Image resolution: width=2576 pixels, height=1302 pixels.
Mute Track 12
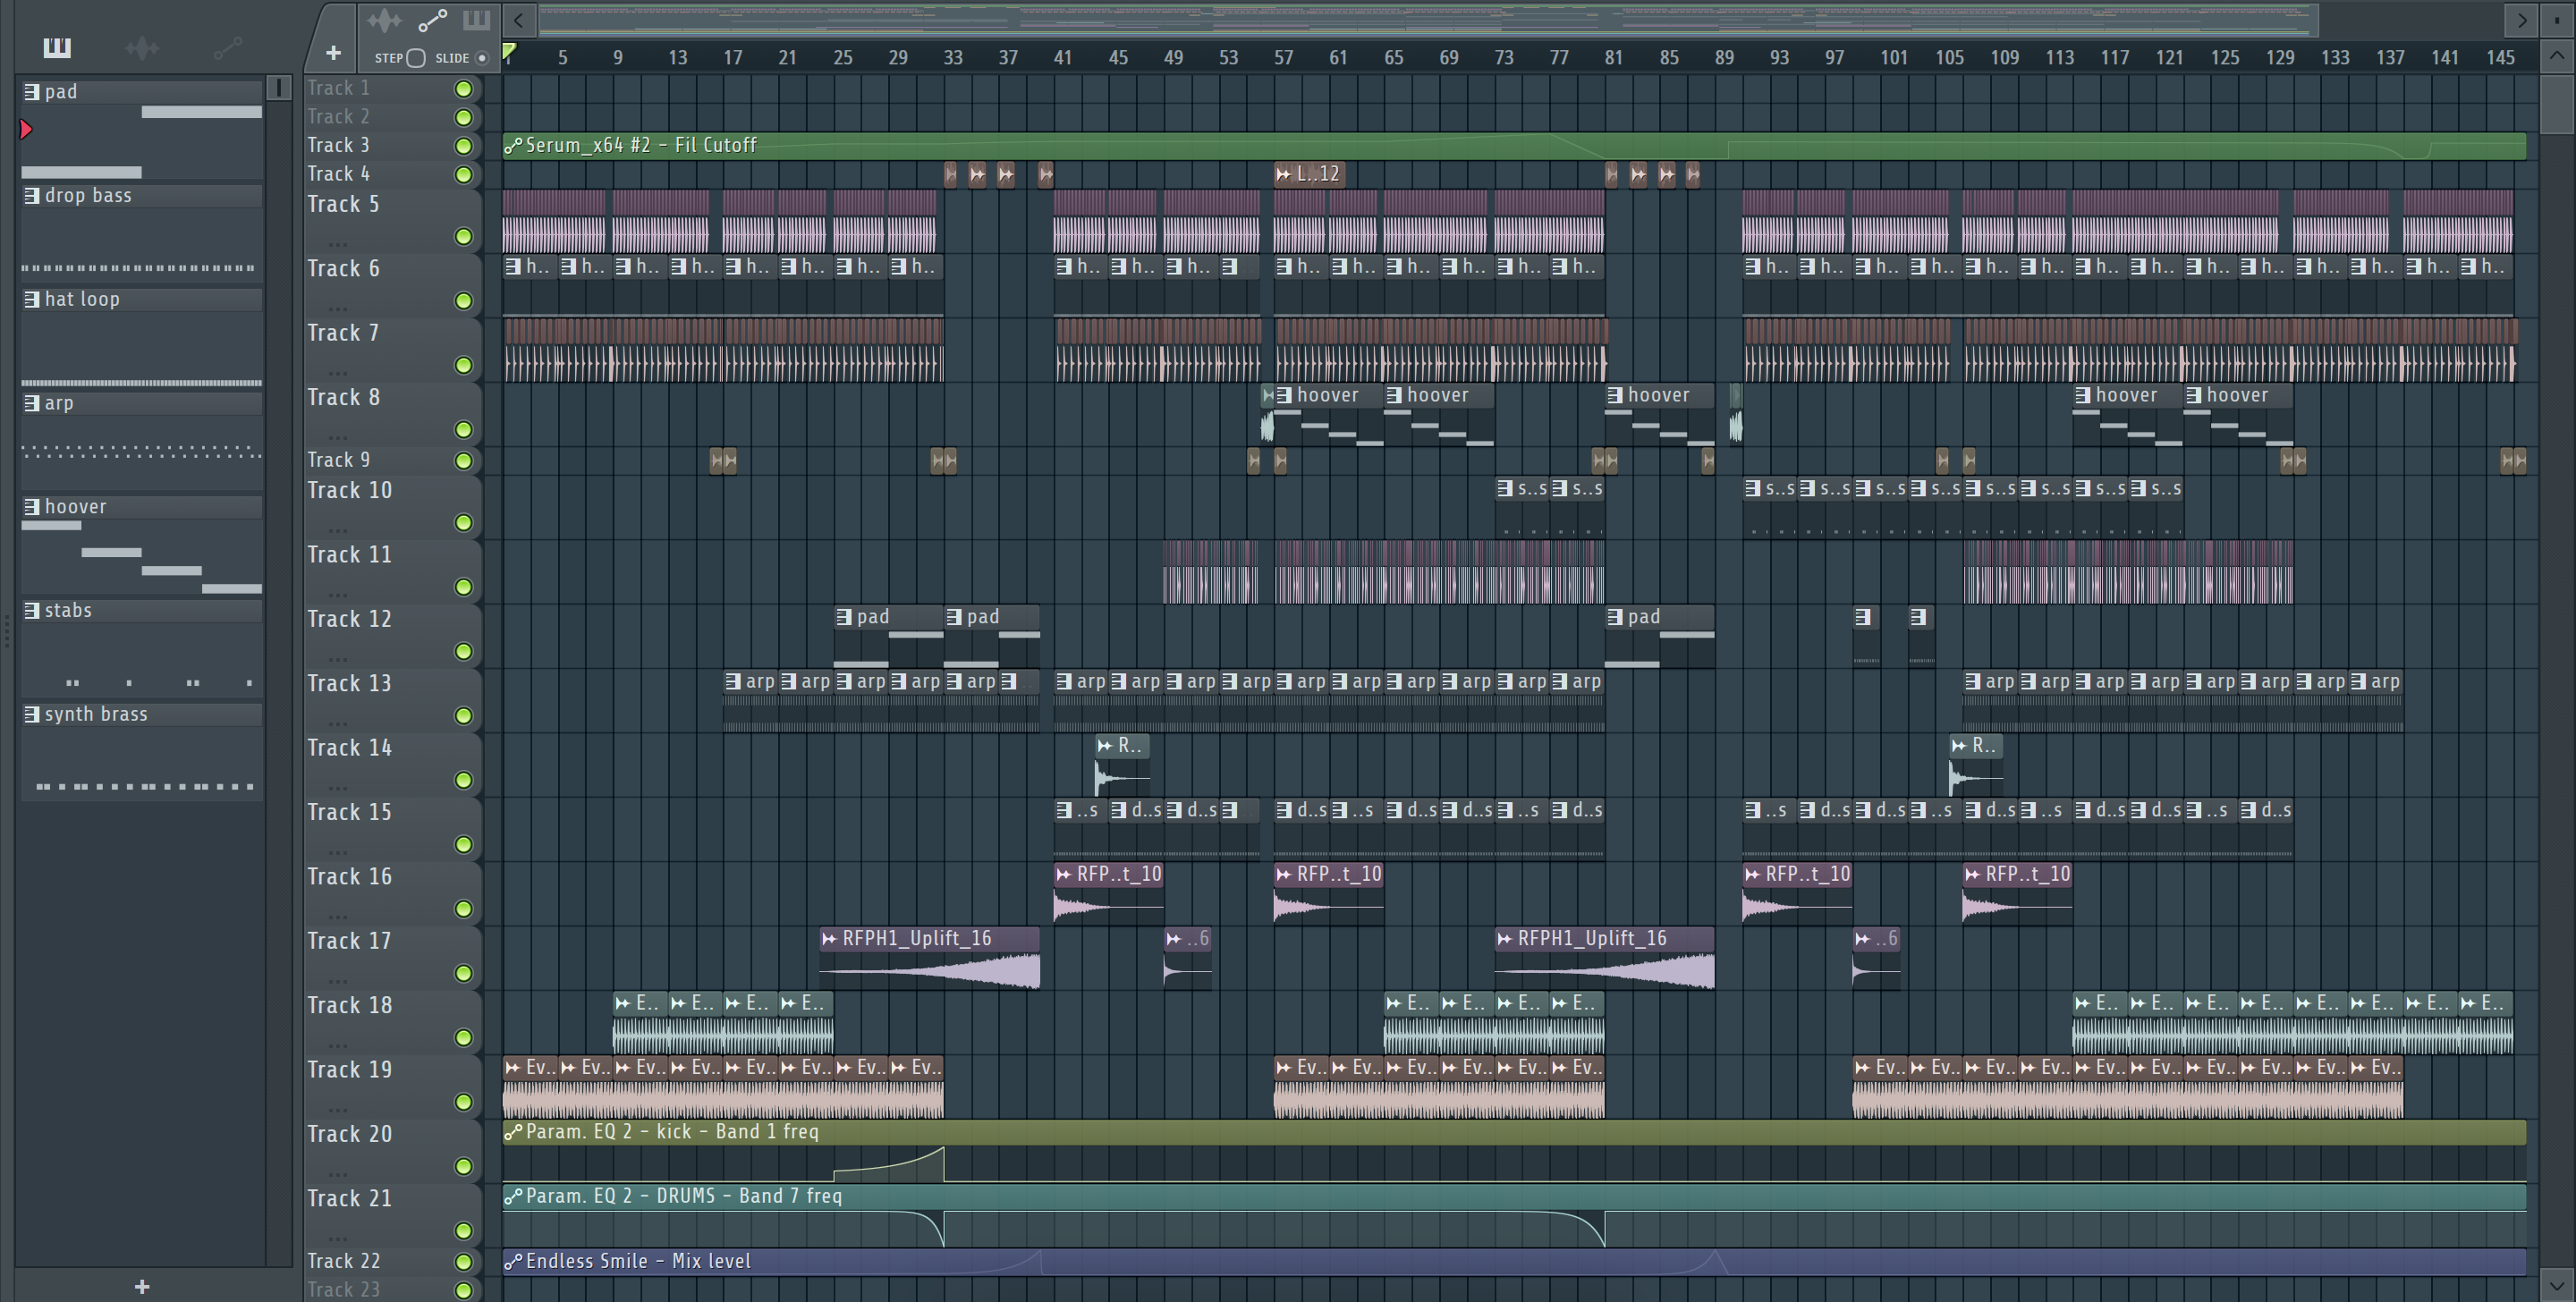point(464,652)
